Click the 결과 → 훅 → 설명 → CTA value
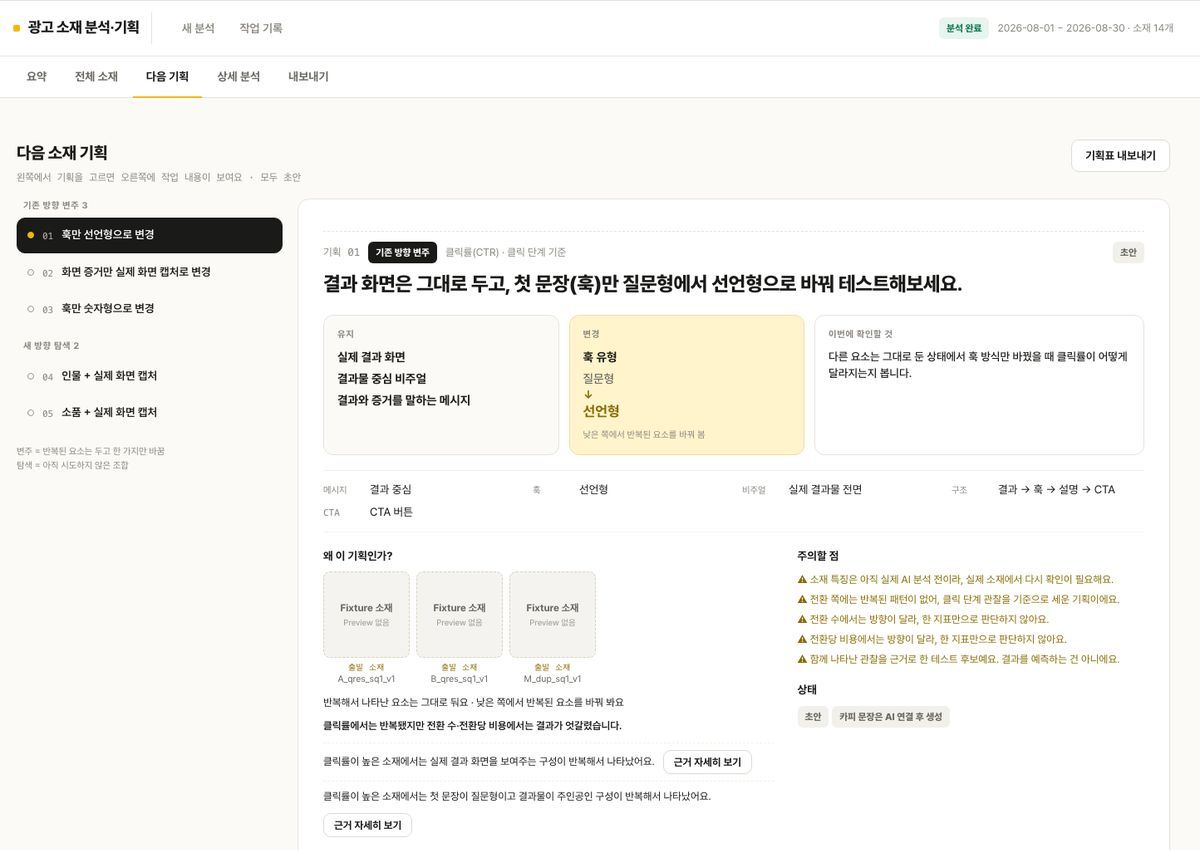1200x850 pixels. (x=1056, y=490)
